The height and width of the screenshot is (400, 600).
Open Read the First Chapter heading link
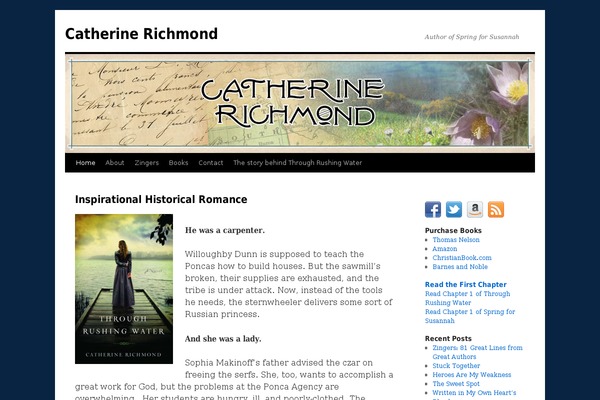(x=466, y=284)
